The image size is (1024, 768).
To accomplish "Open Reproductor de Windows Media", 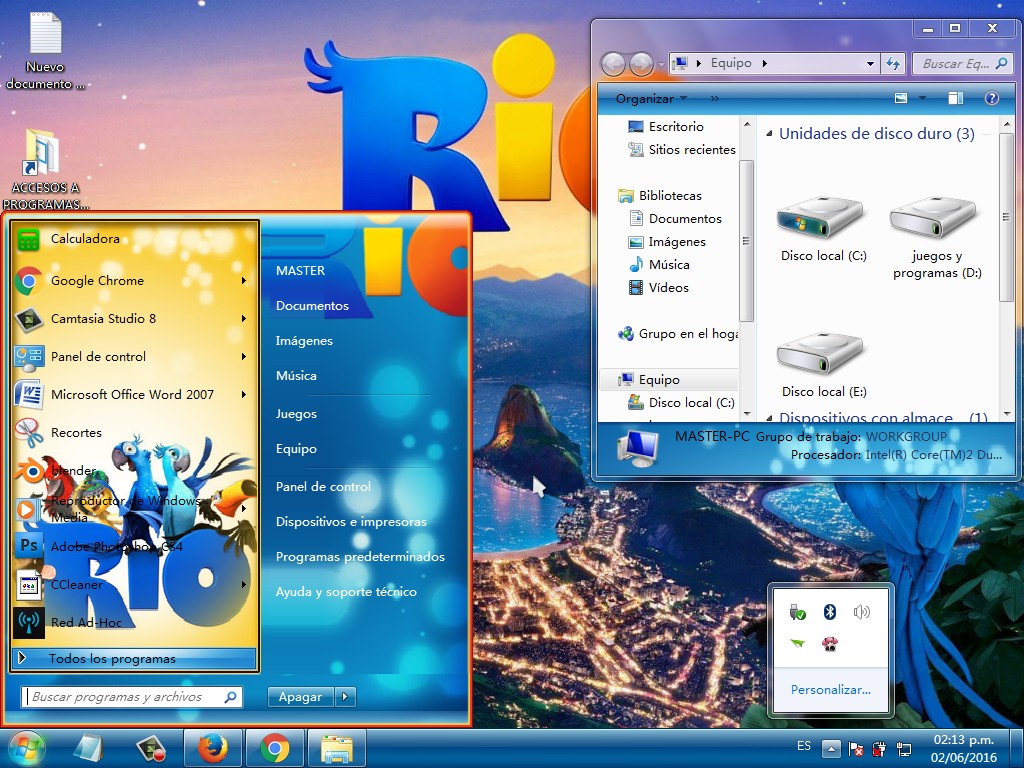I will (134, 509).
